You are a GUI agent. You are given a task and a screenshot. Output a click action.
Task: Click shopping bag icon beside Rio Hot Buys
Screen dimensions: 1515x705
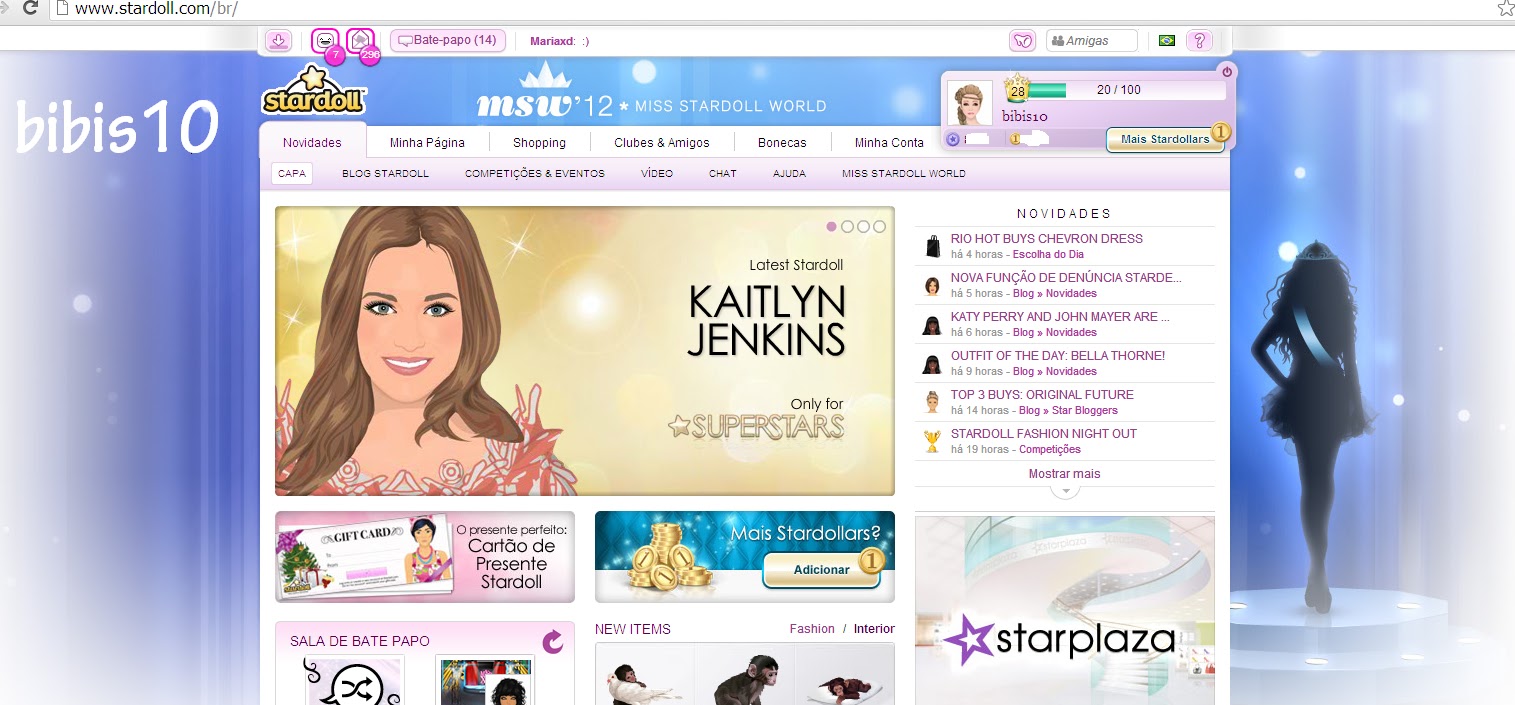(x=932, y=246)
